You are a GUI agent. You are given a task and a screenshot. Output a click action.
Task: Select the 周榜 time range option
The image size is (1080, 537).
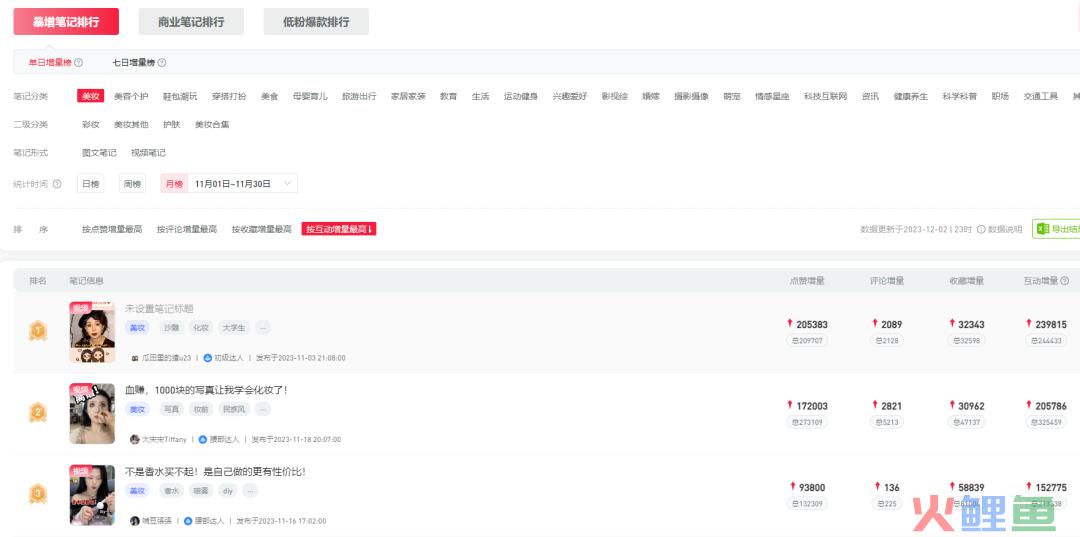point(132,184)
